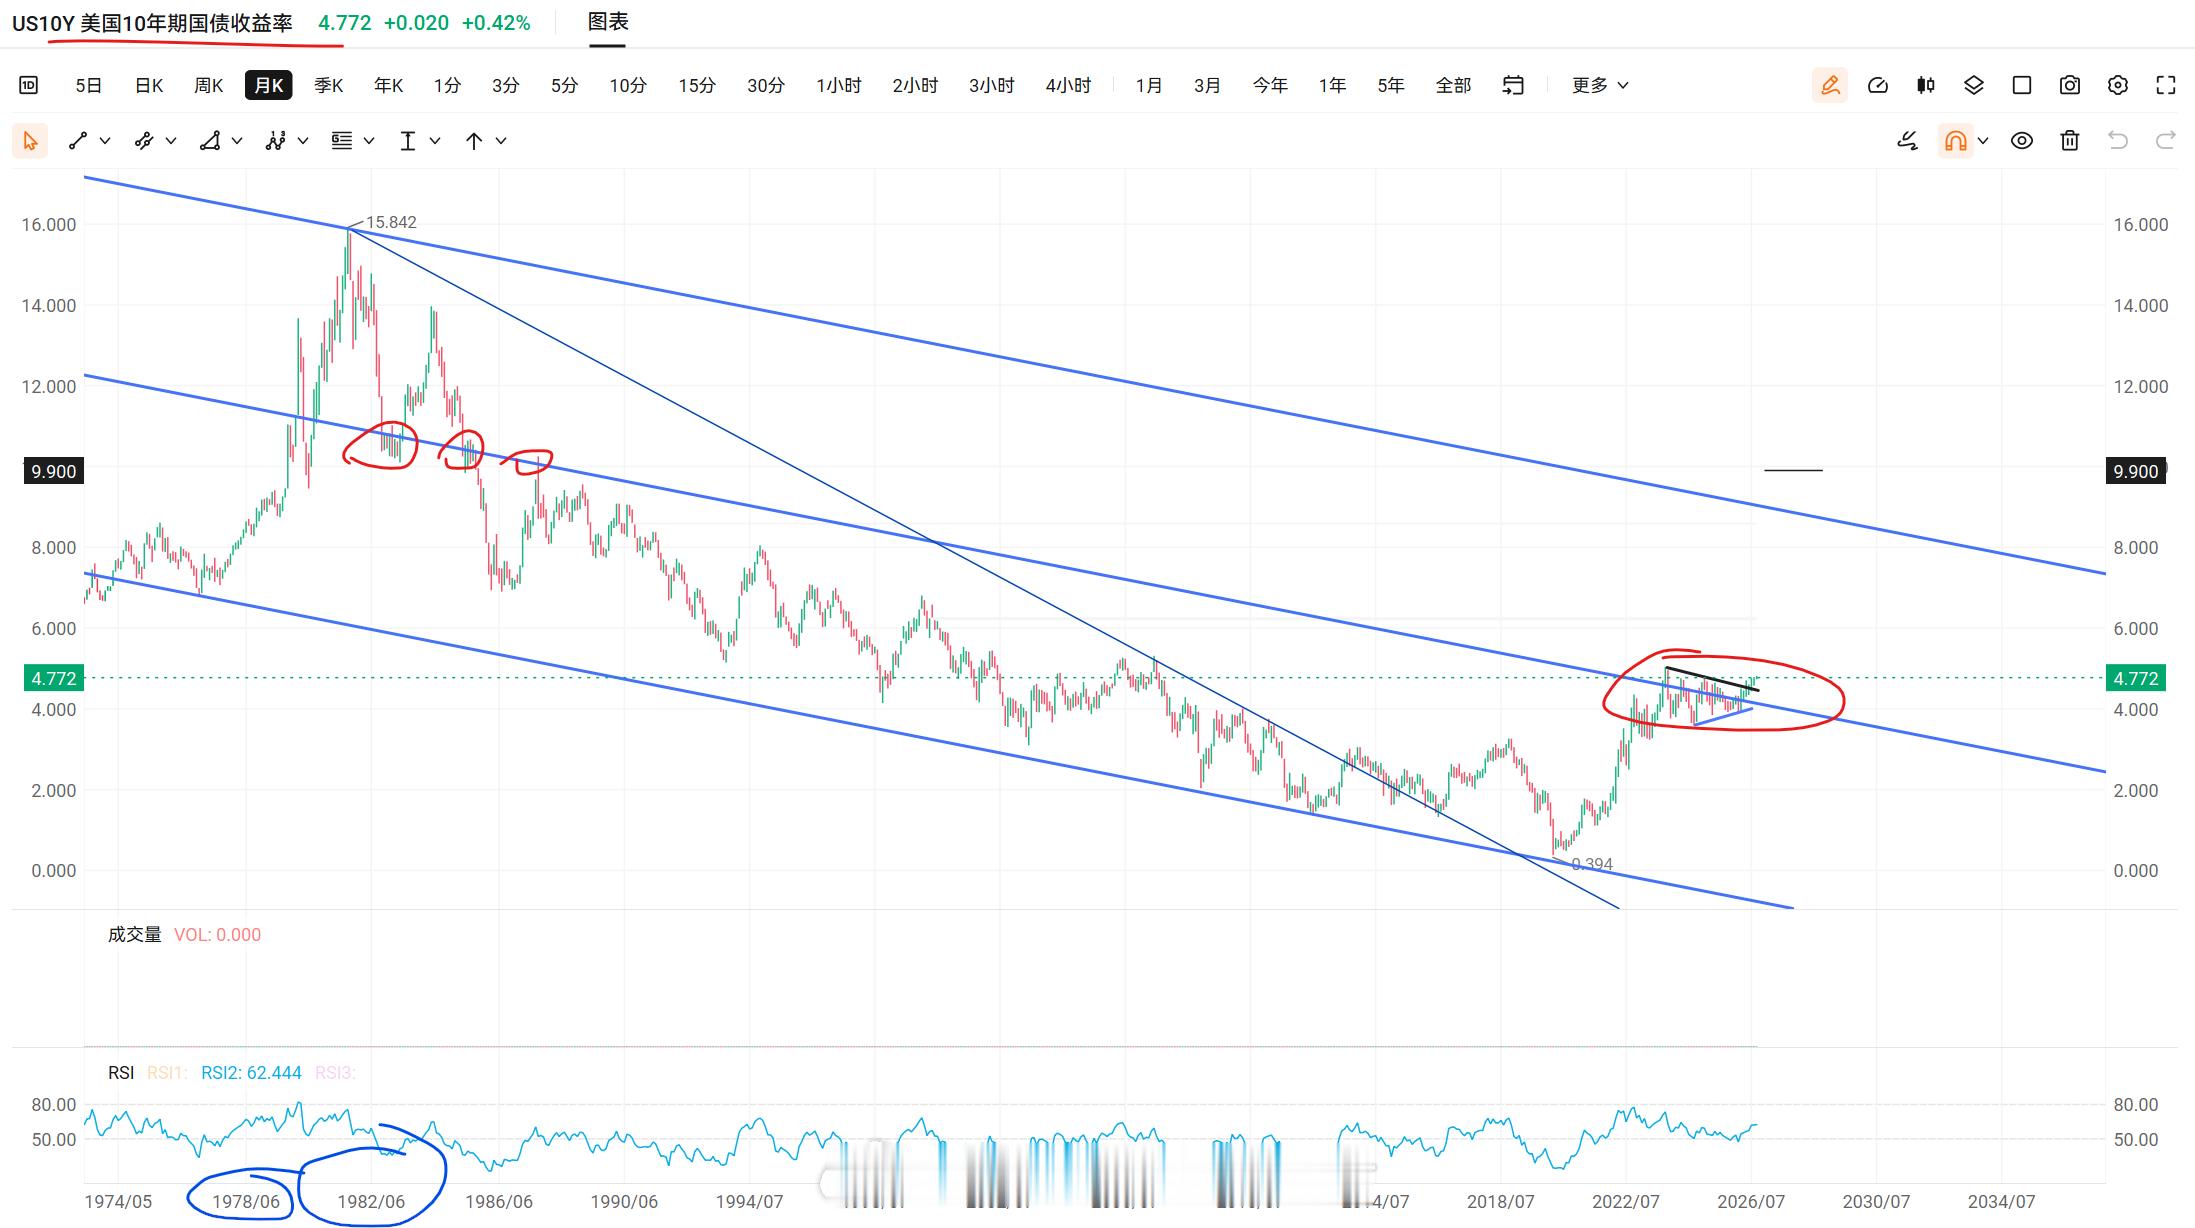The image size is (2195, 1228).
Task: Select the trend line drawing tool
Action: click(x=78, y=141)
